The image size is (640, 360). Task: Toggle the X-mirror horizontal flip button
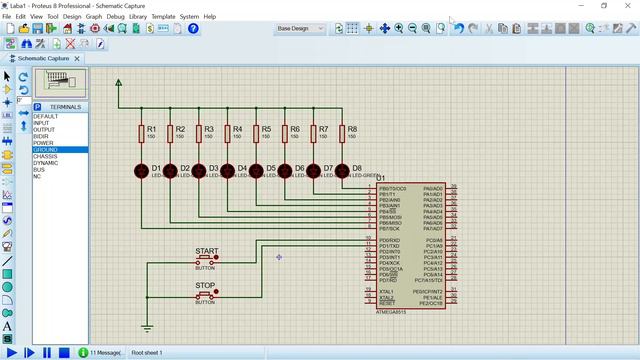click(24, 113)
